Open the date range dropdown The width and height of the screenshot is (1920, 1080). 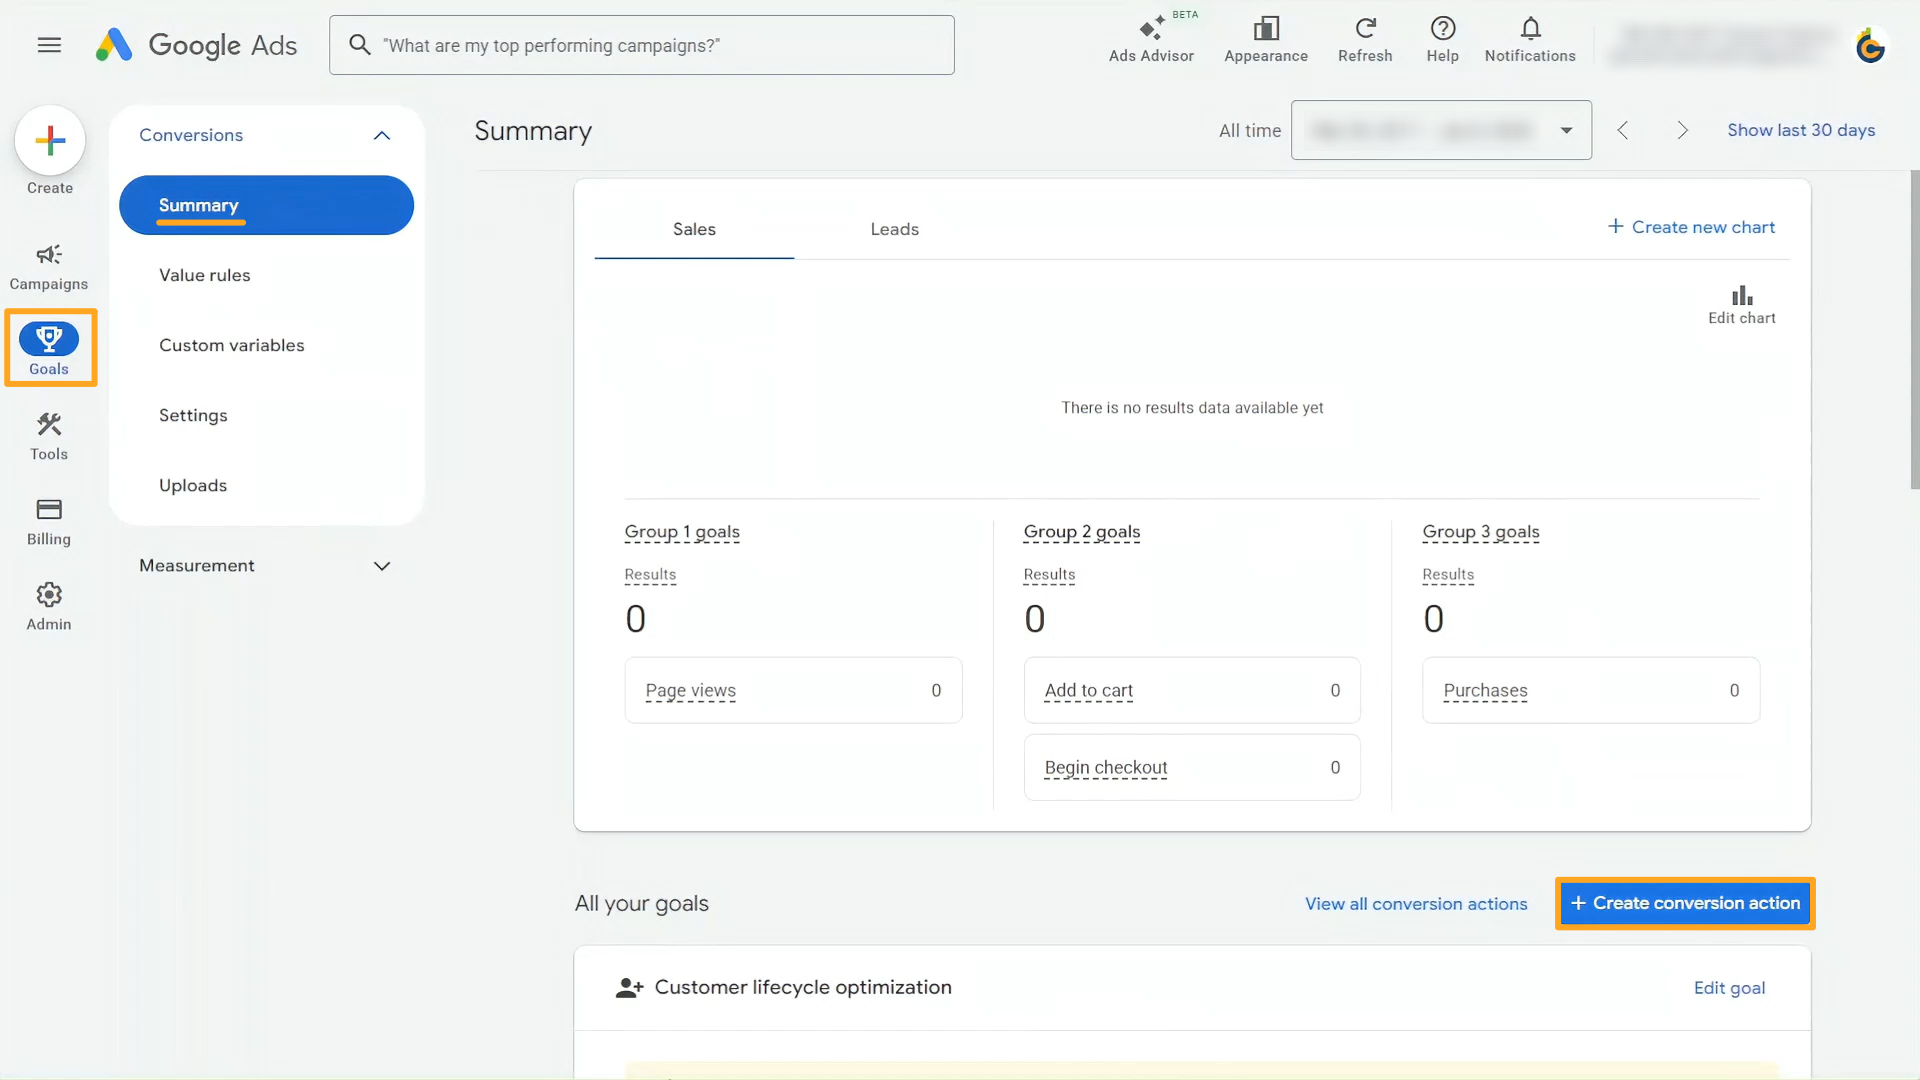coord(1441,130)
